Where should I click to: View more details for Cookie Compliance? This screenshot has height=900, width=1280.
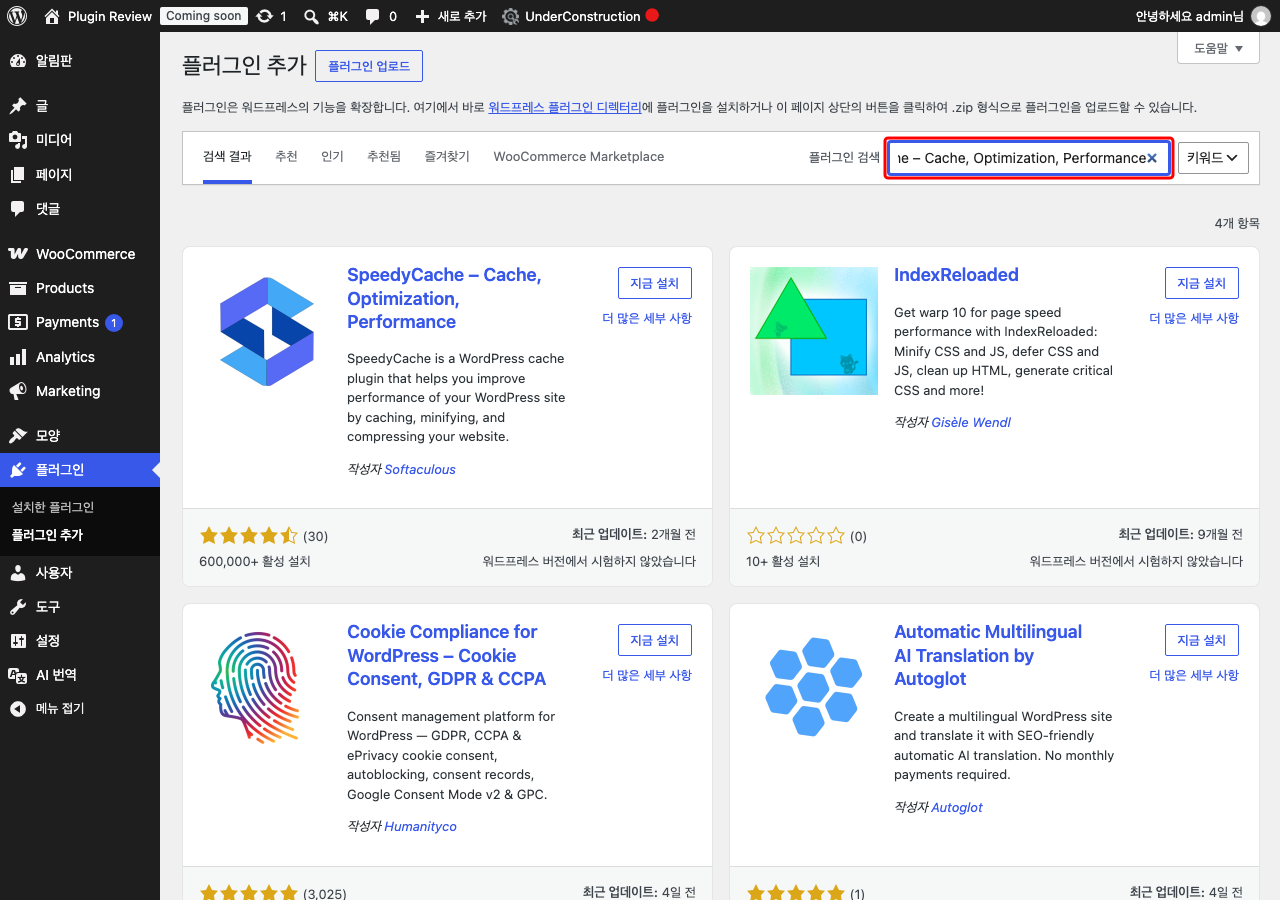click(647, 675)
